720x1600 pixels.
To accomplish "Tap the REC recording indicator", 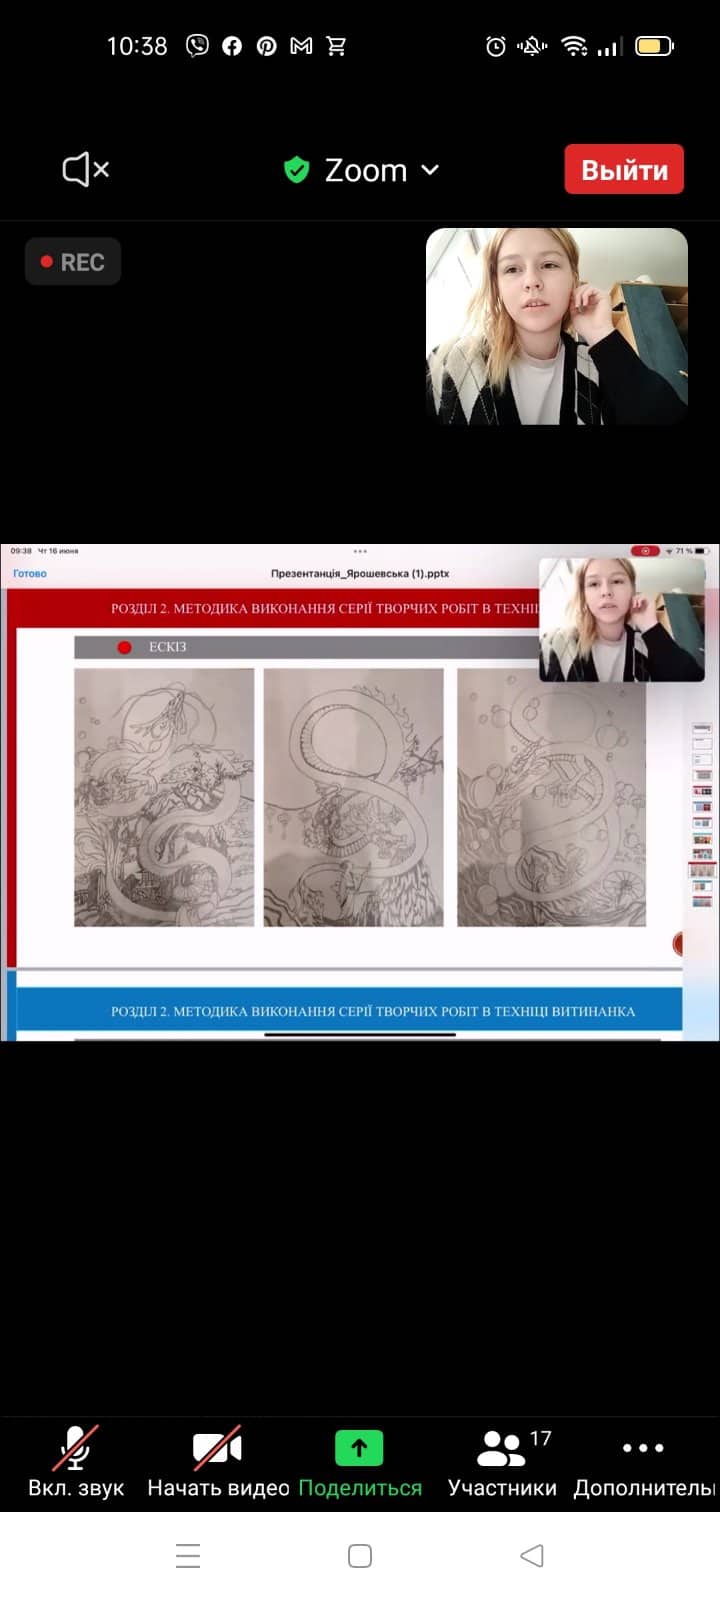I will 73,262.
